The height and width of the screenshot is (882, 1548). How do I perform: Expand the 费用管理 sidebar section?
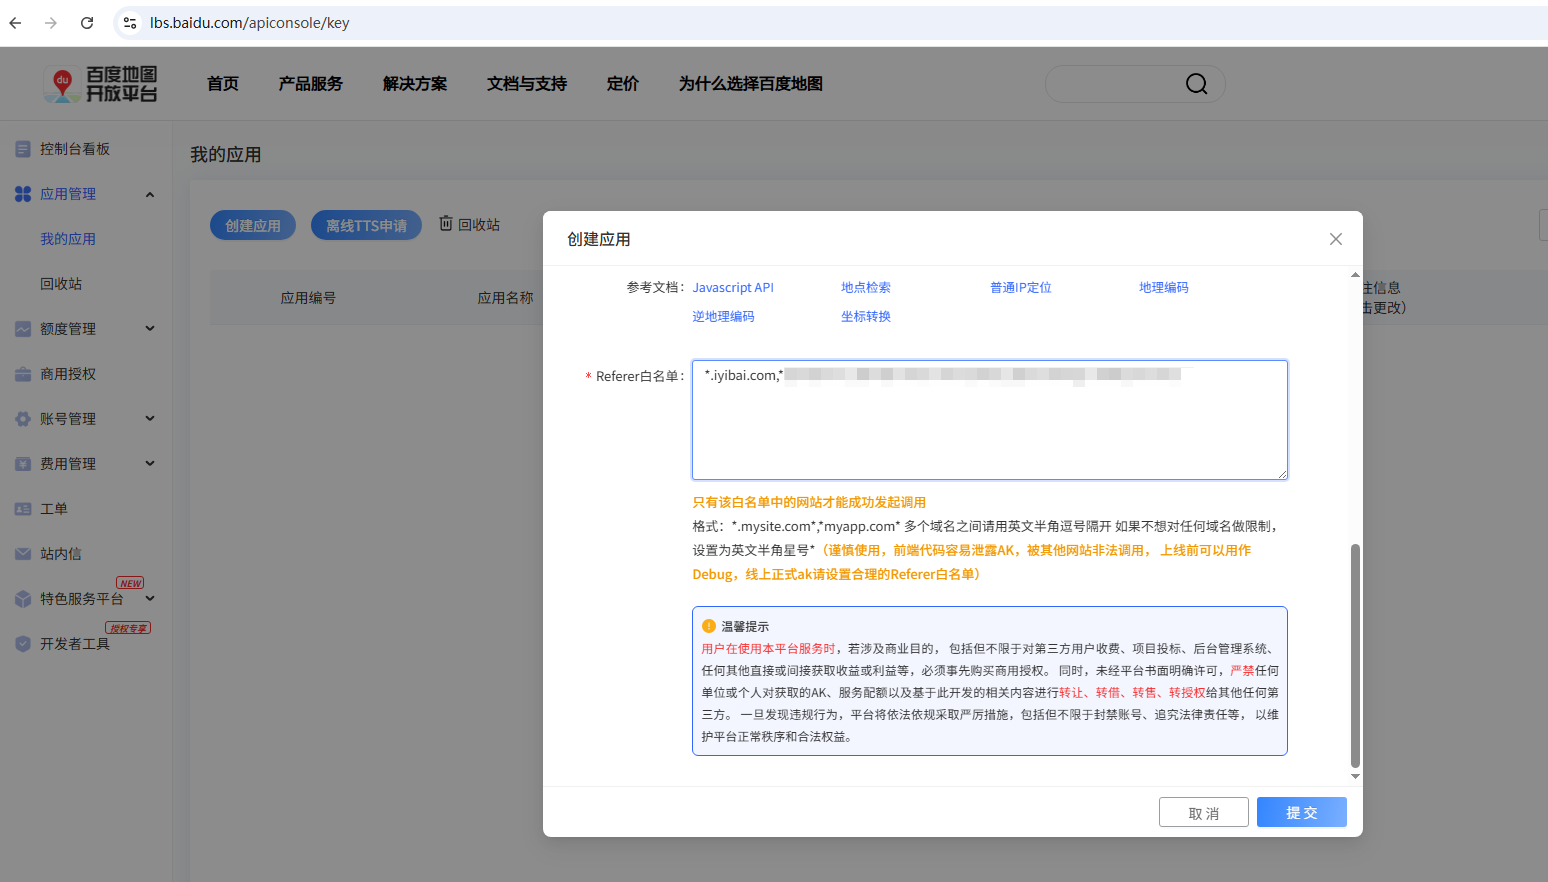[150, 464]
